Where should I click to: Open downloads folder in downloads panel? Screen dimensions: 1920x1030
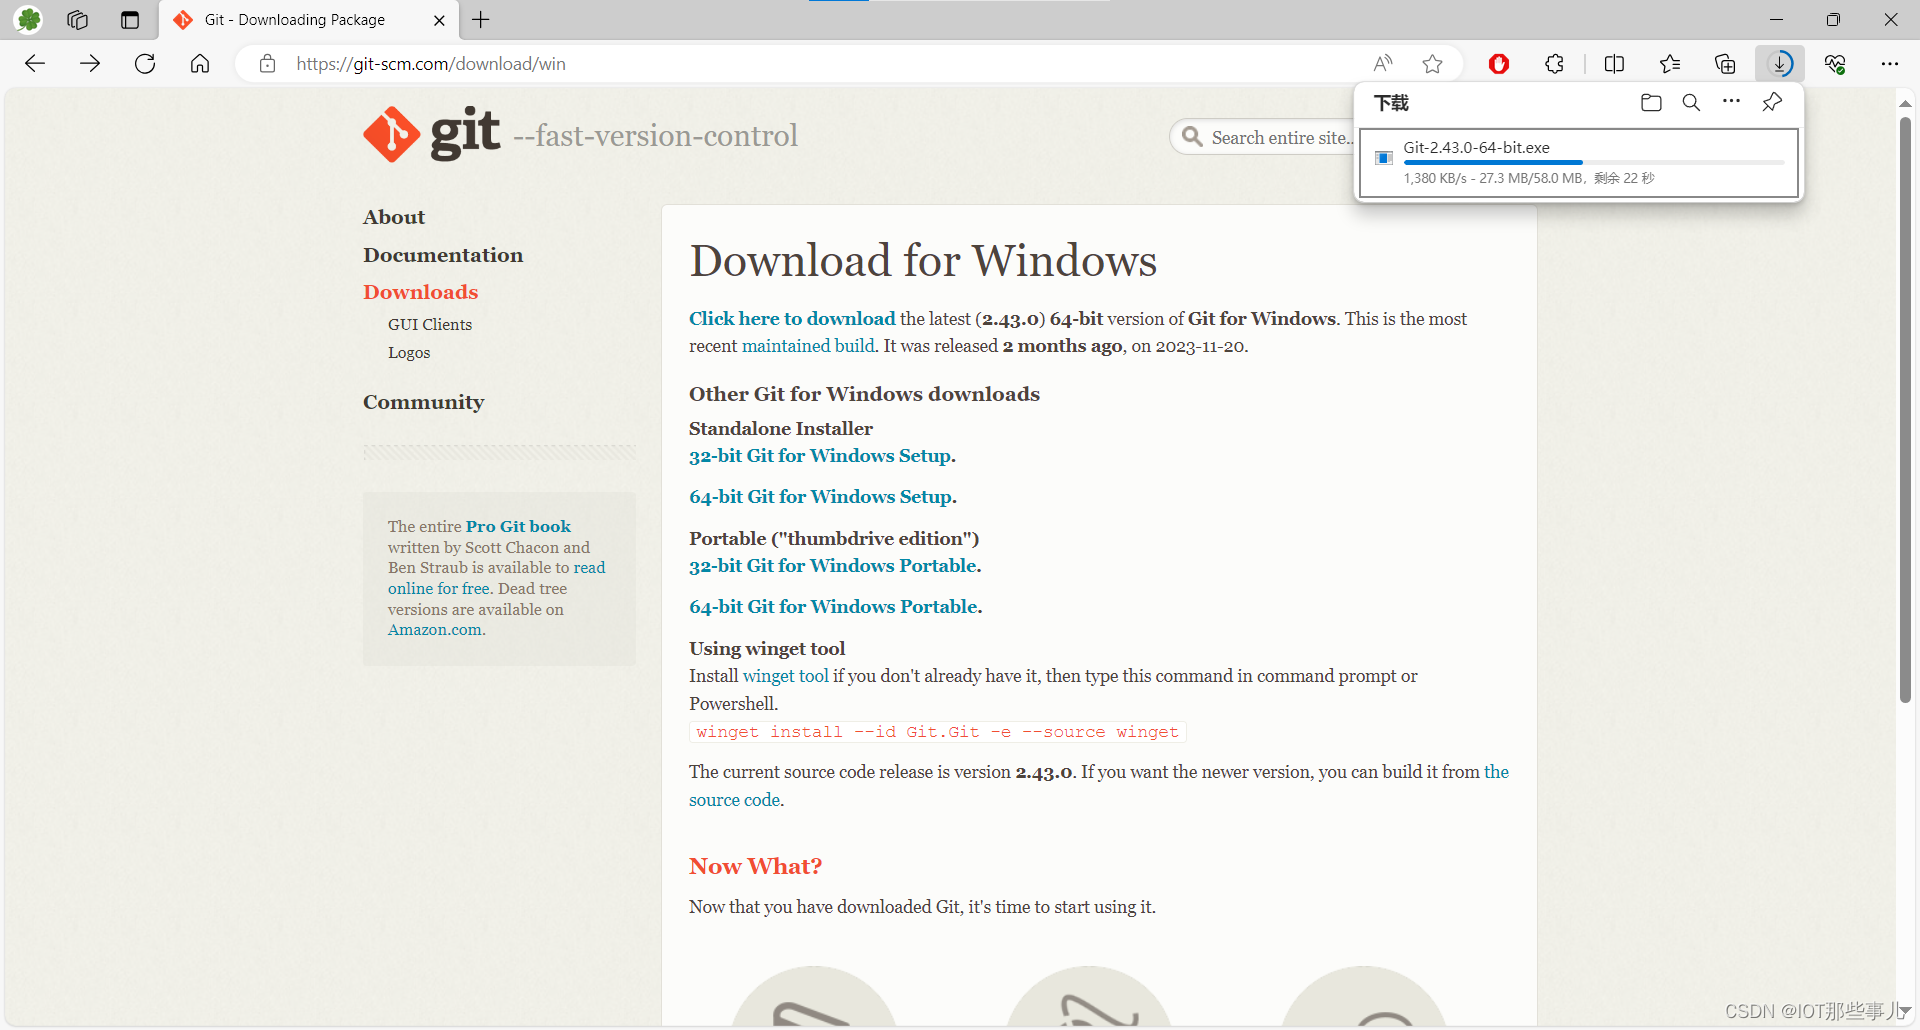click(x=1651, y=102)
